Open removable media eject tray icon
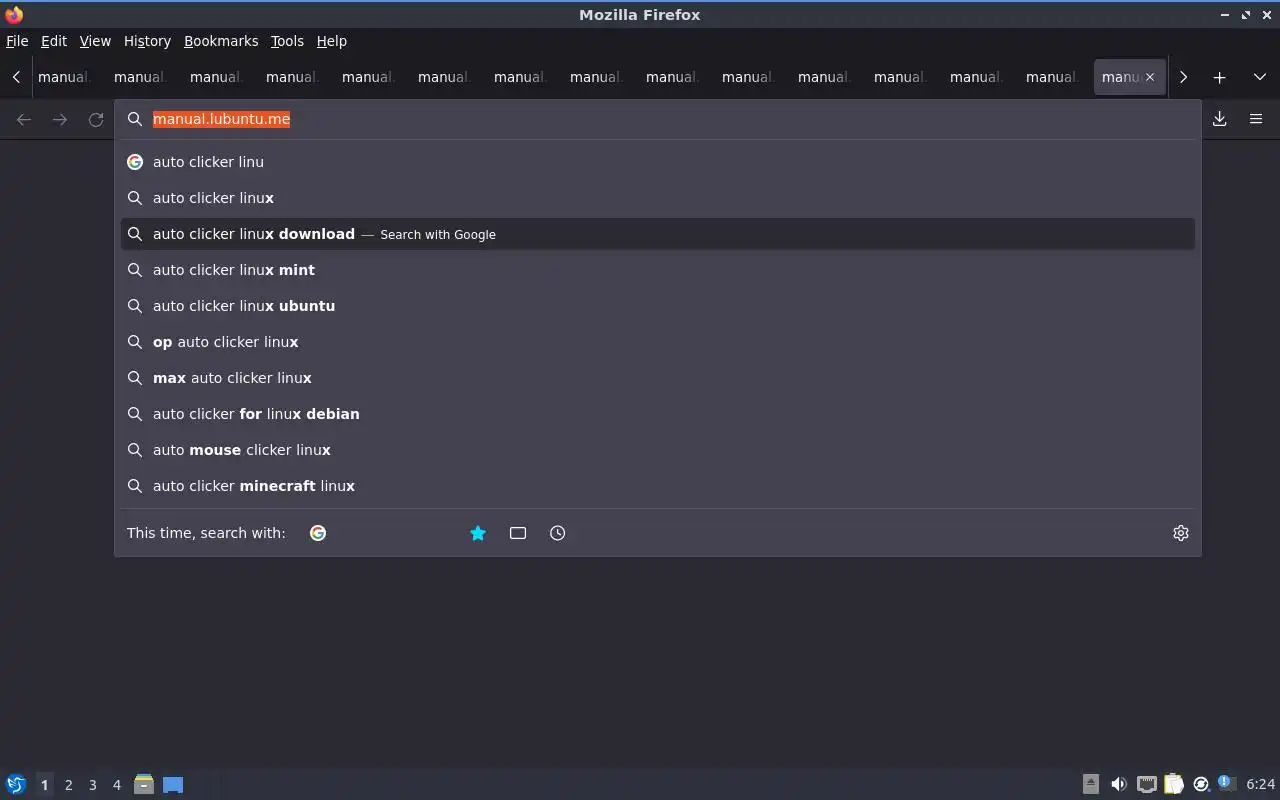 tap(1091, 784)
